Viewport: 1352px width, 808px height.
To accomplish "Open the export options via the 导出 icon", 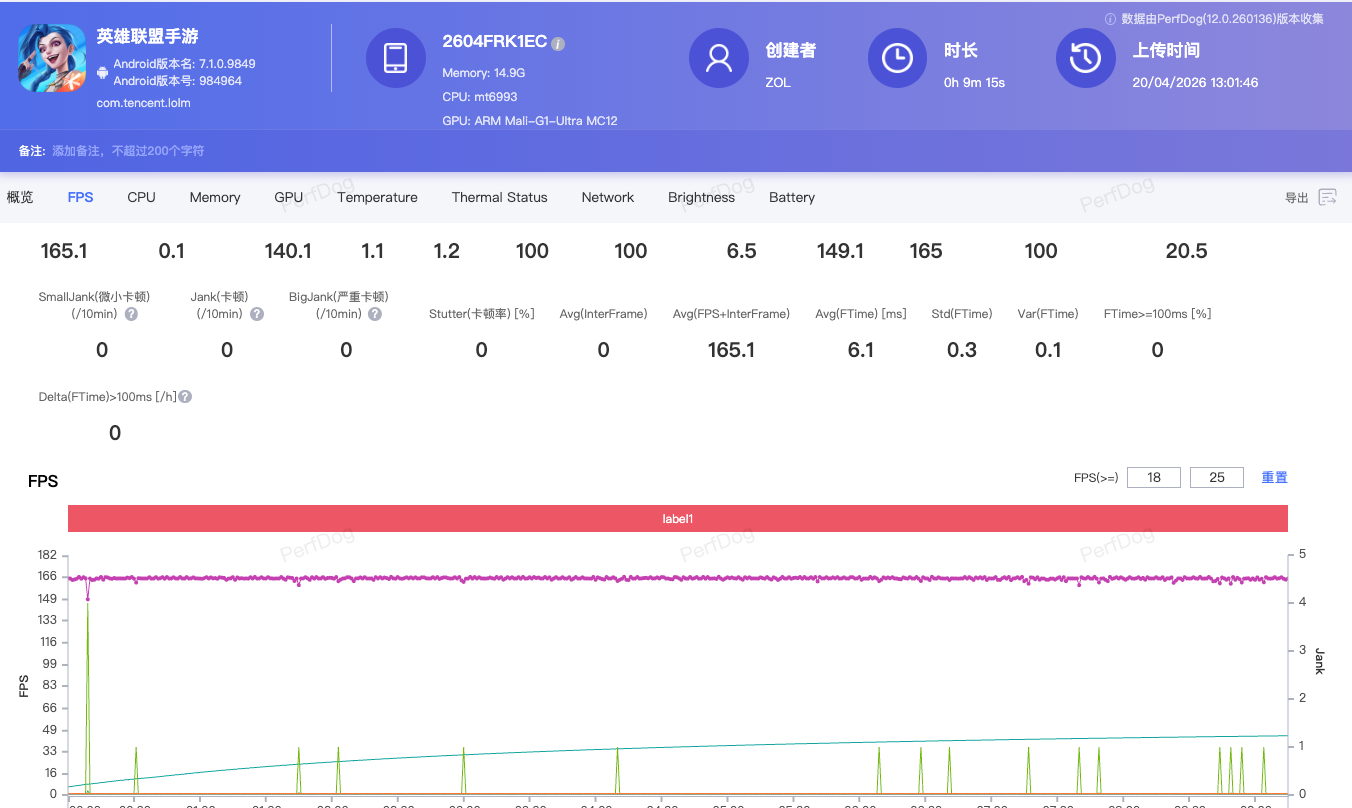I will [x=1327, y=197].
